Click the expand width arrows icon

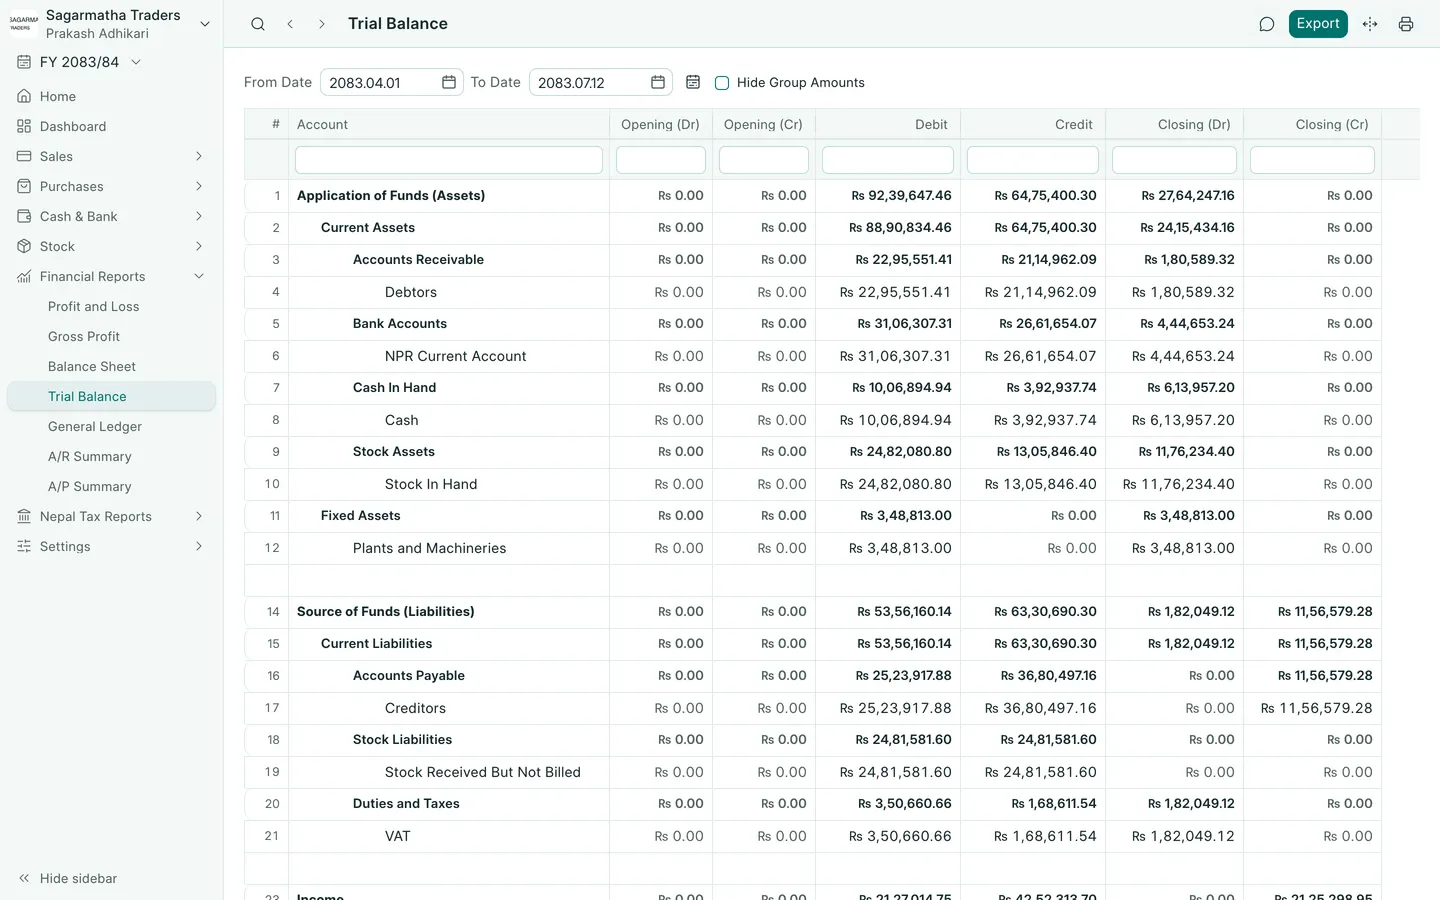click(1370, 24)
